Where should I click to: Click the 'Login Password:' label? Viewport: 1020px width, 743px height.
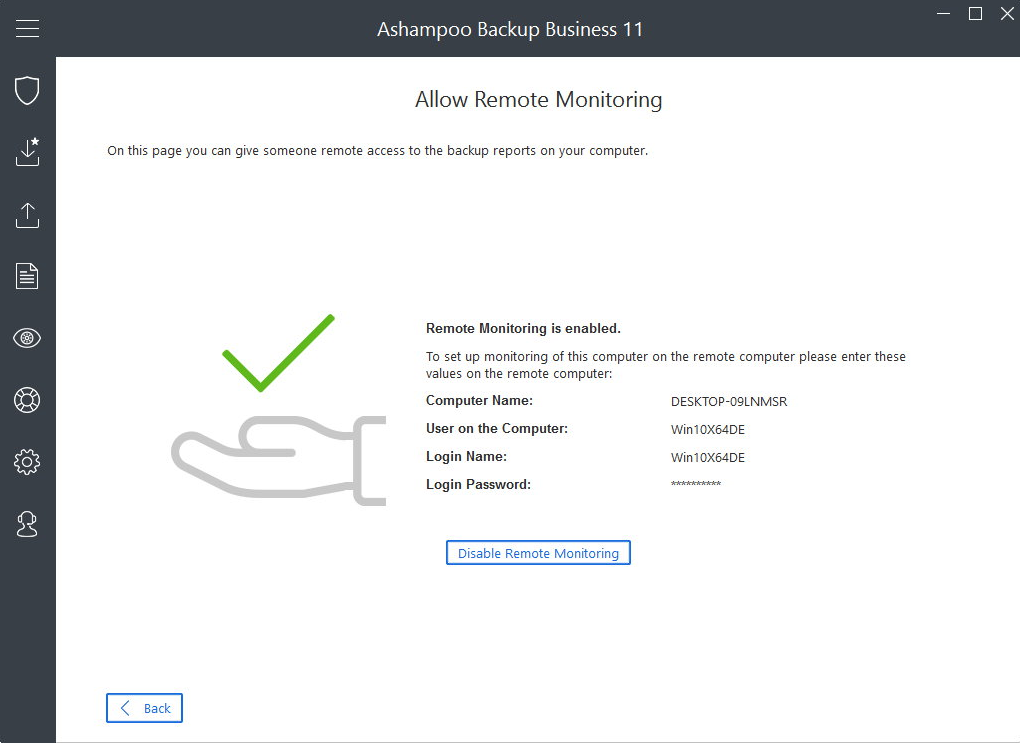(x=478, y=485)
